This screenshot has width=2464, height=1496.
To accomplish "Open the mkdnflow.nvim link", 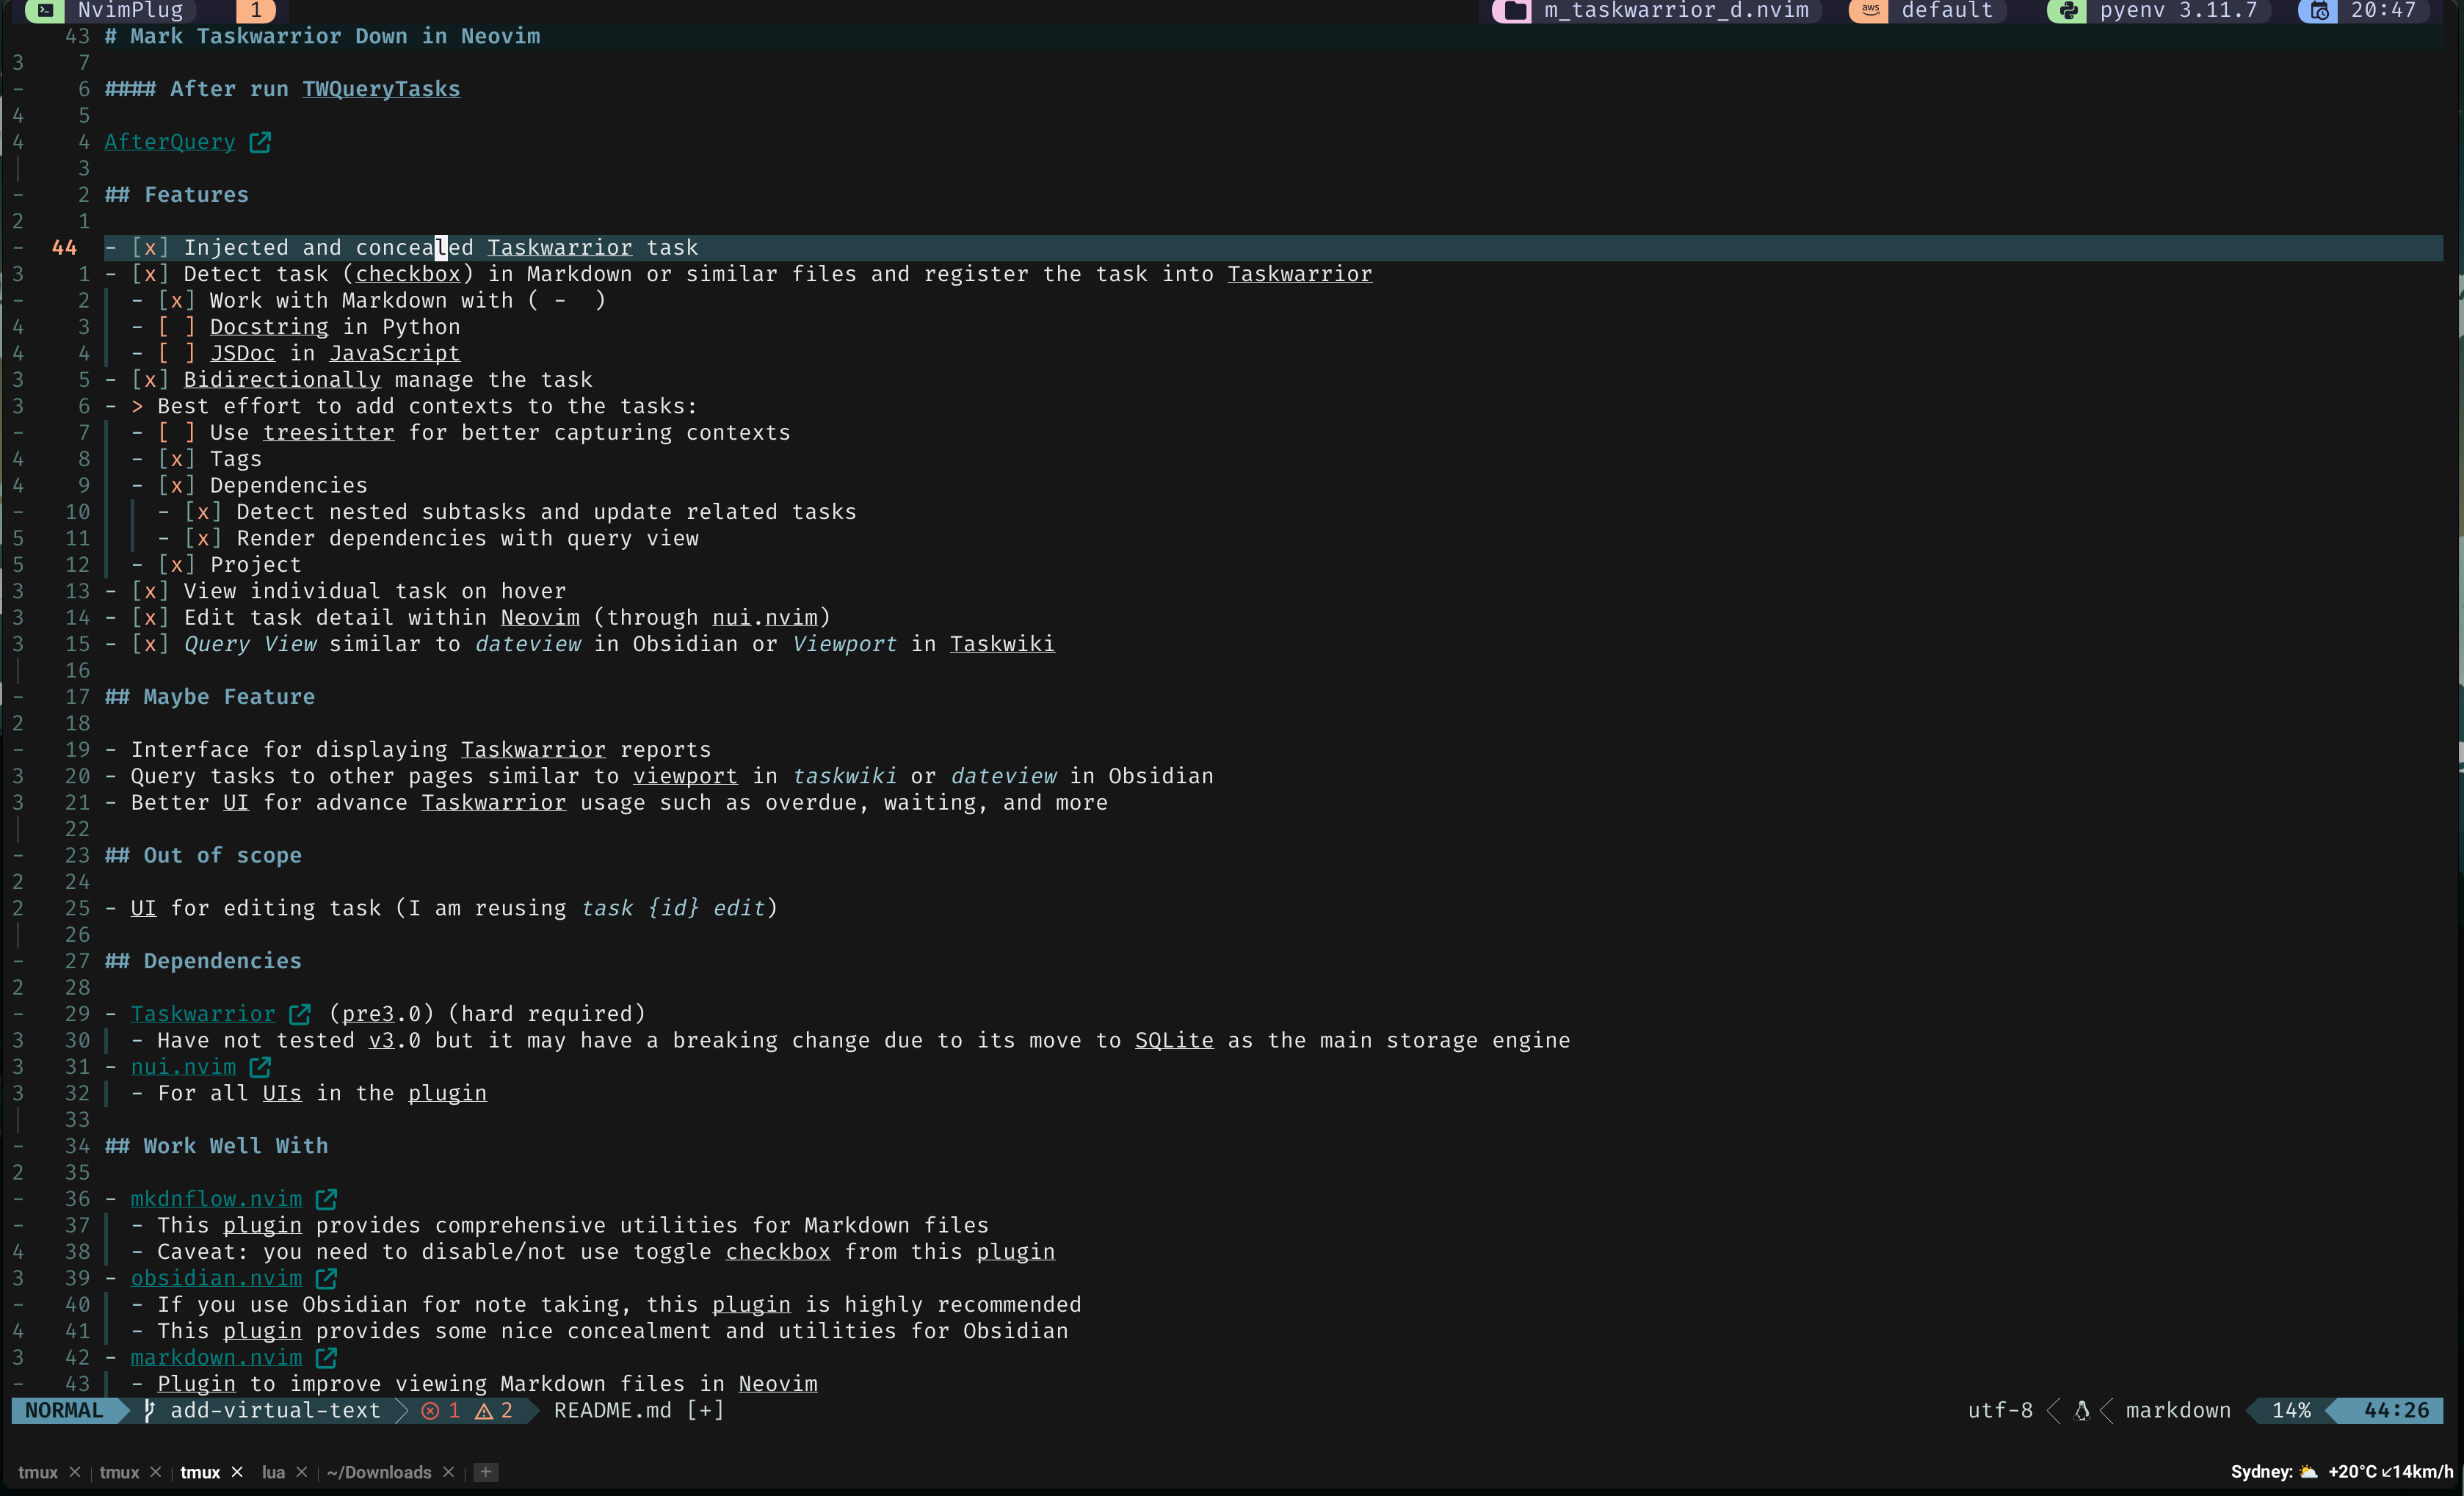I will click(x=216, y=1198).
